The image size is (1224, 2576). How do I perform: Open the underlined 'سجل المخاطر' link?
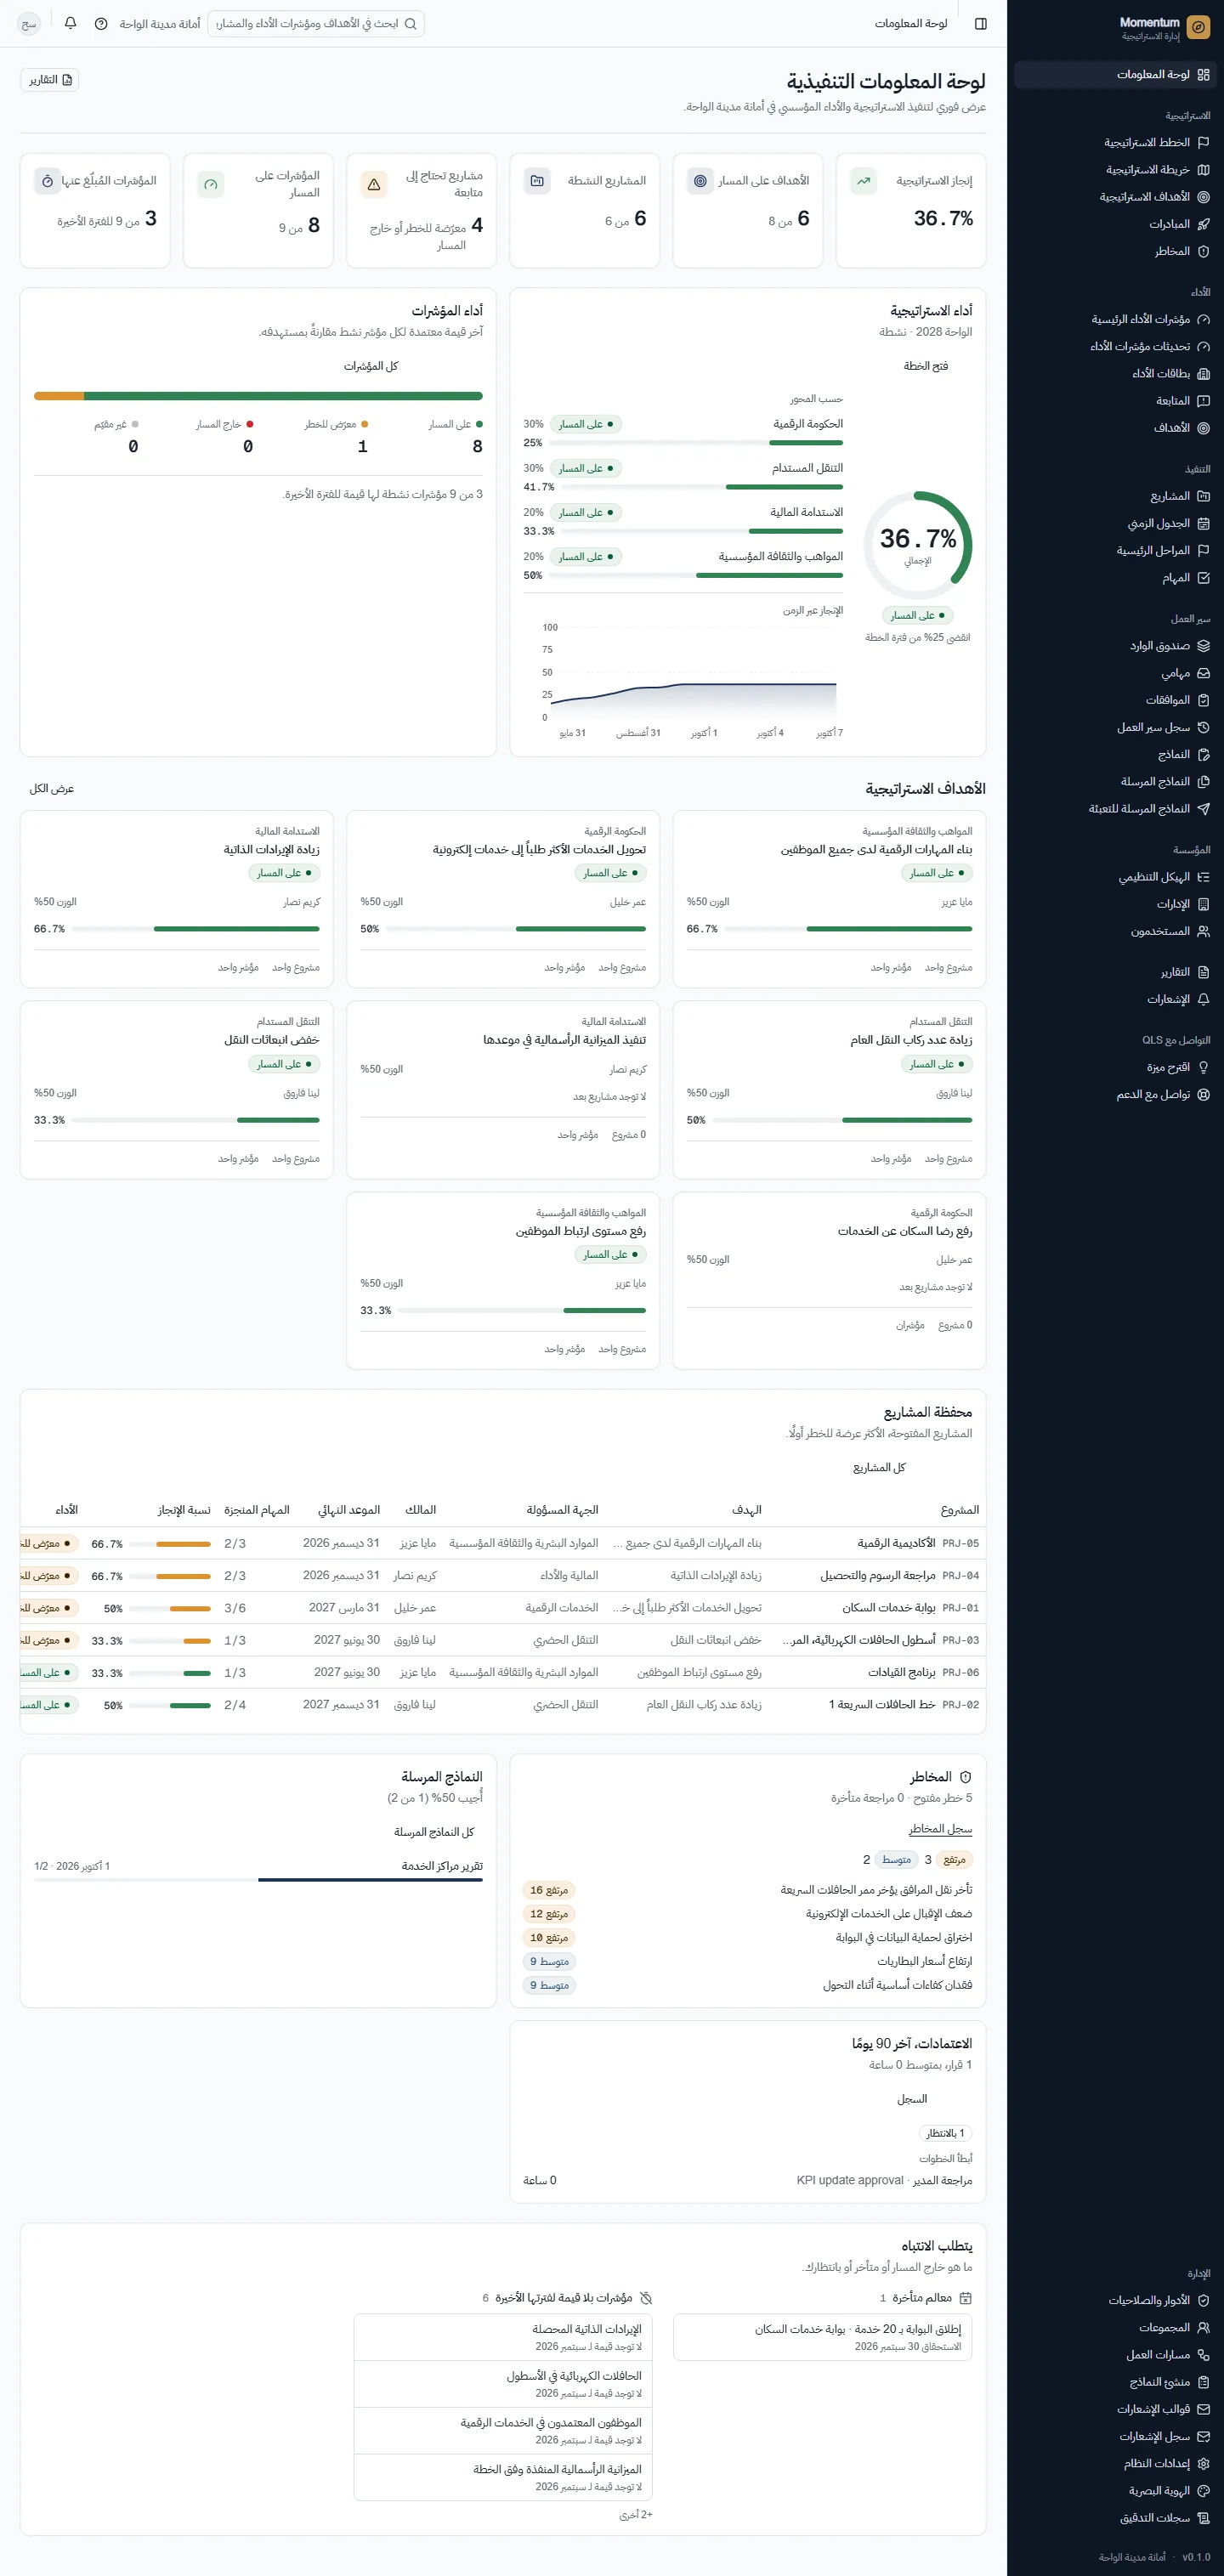tap(940, 1829)
